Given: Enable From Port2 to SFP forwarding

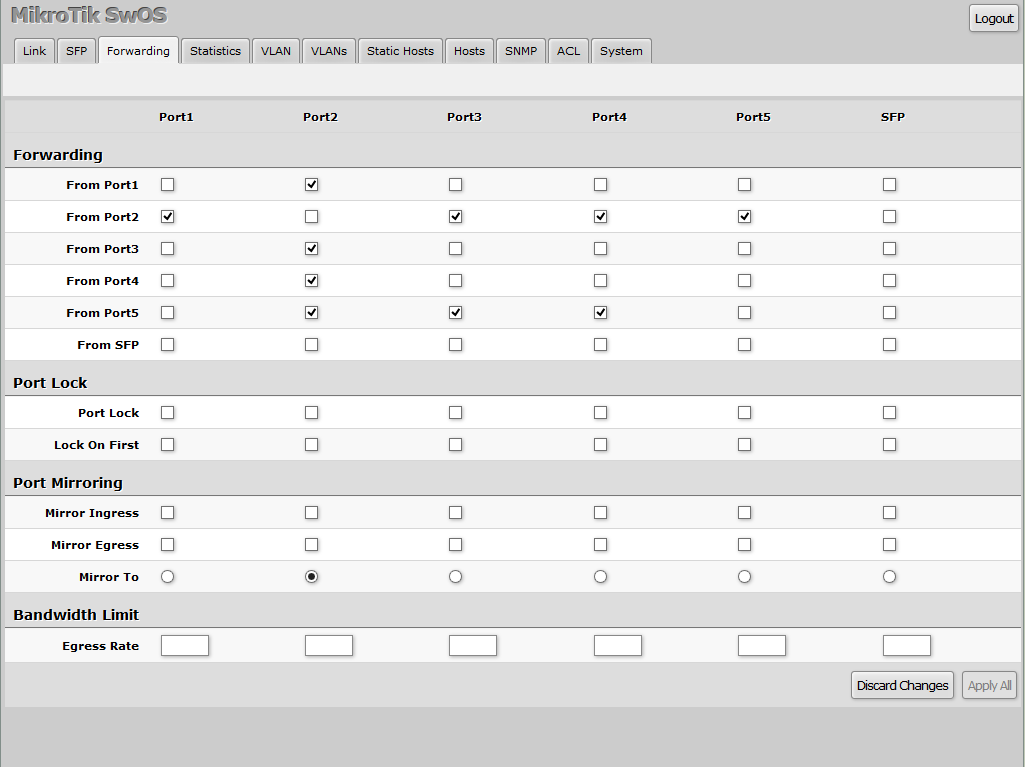Looking at the screenshot, I should [890, 216].
